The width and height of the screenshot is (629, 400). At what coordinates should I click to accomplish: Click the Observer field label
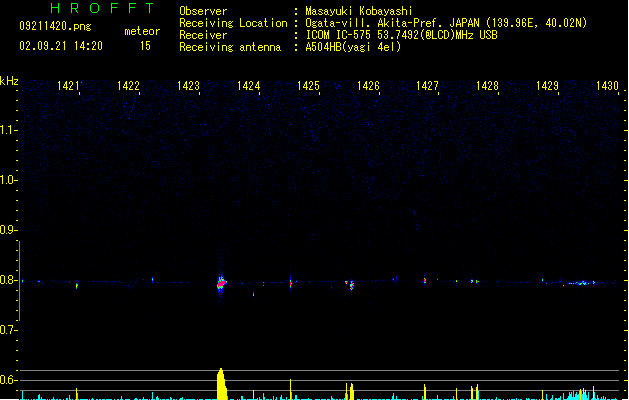coord(203,11)
